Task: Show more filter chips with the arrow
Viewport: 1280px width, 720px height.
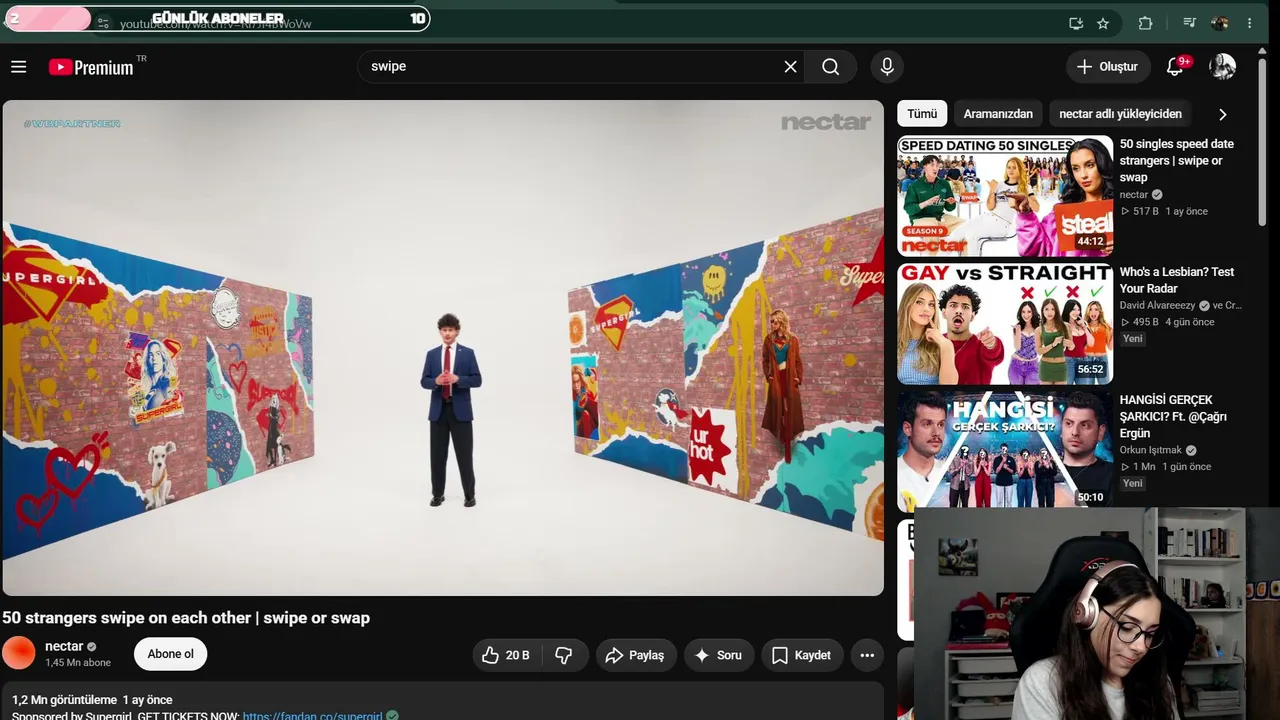Action: point(1222,114)
